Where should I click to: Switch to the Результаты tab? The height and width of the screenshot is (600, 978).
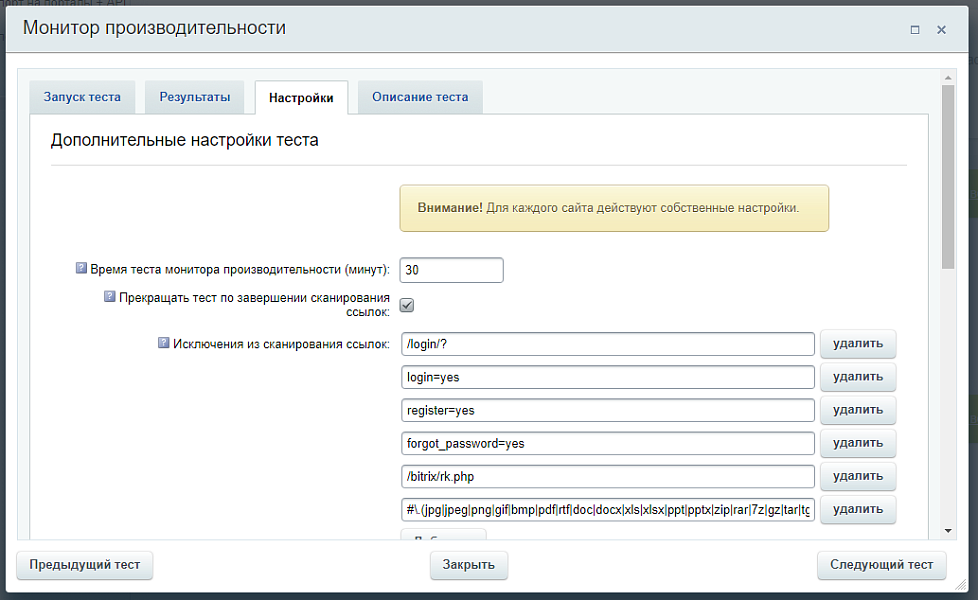click(x=195, y=98)
